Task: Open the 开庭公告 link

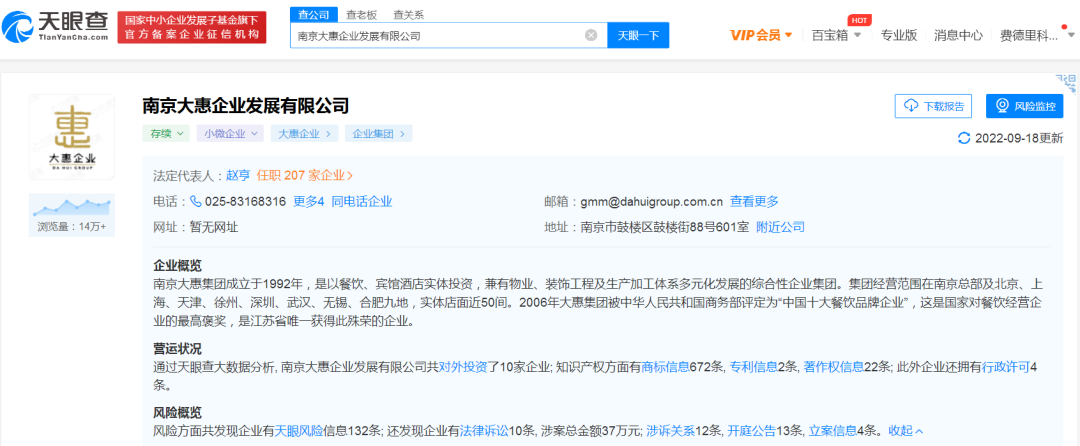Action: (751, 431)
